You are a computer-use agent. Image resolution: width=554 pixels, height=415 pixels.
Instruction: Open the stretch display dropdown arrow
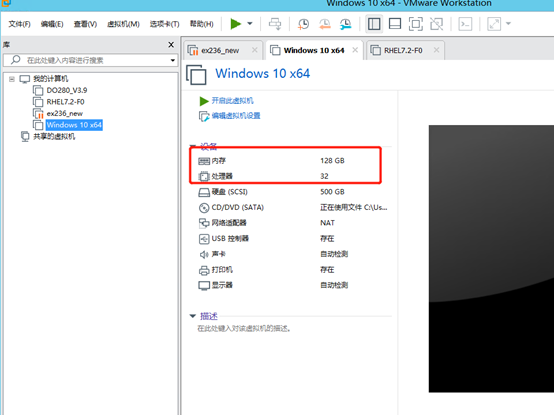[x=508, y=24]
